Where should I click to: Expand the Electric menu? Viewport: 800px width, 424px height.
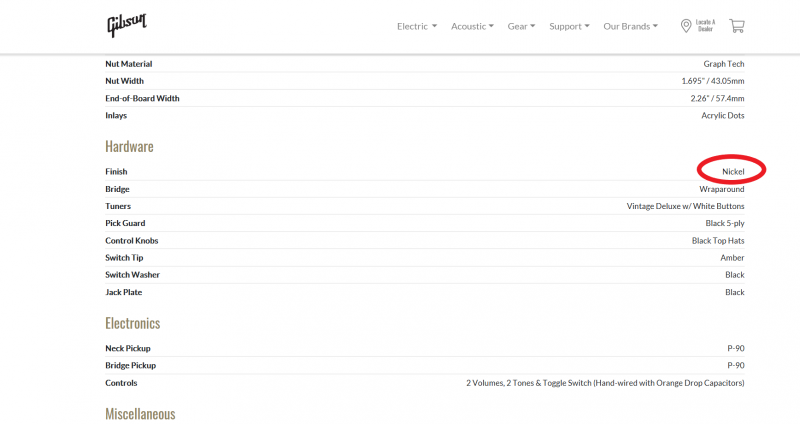pos(417,26)
